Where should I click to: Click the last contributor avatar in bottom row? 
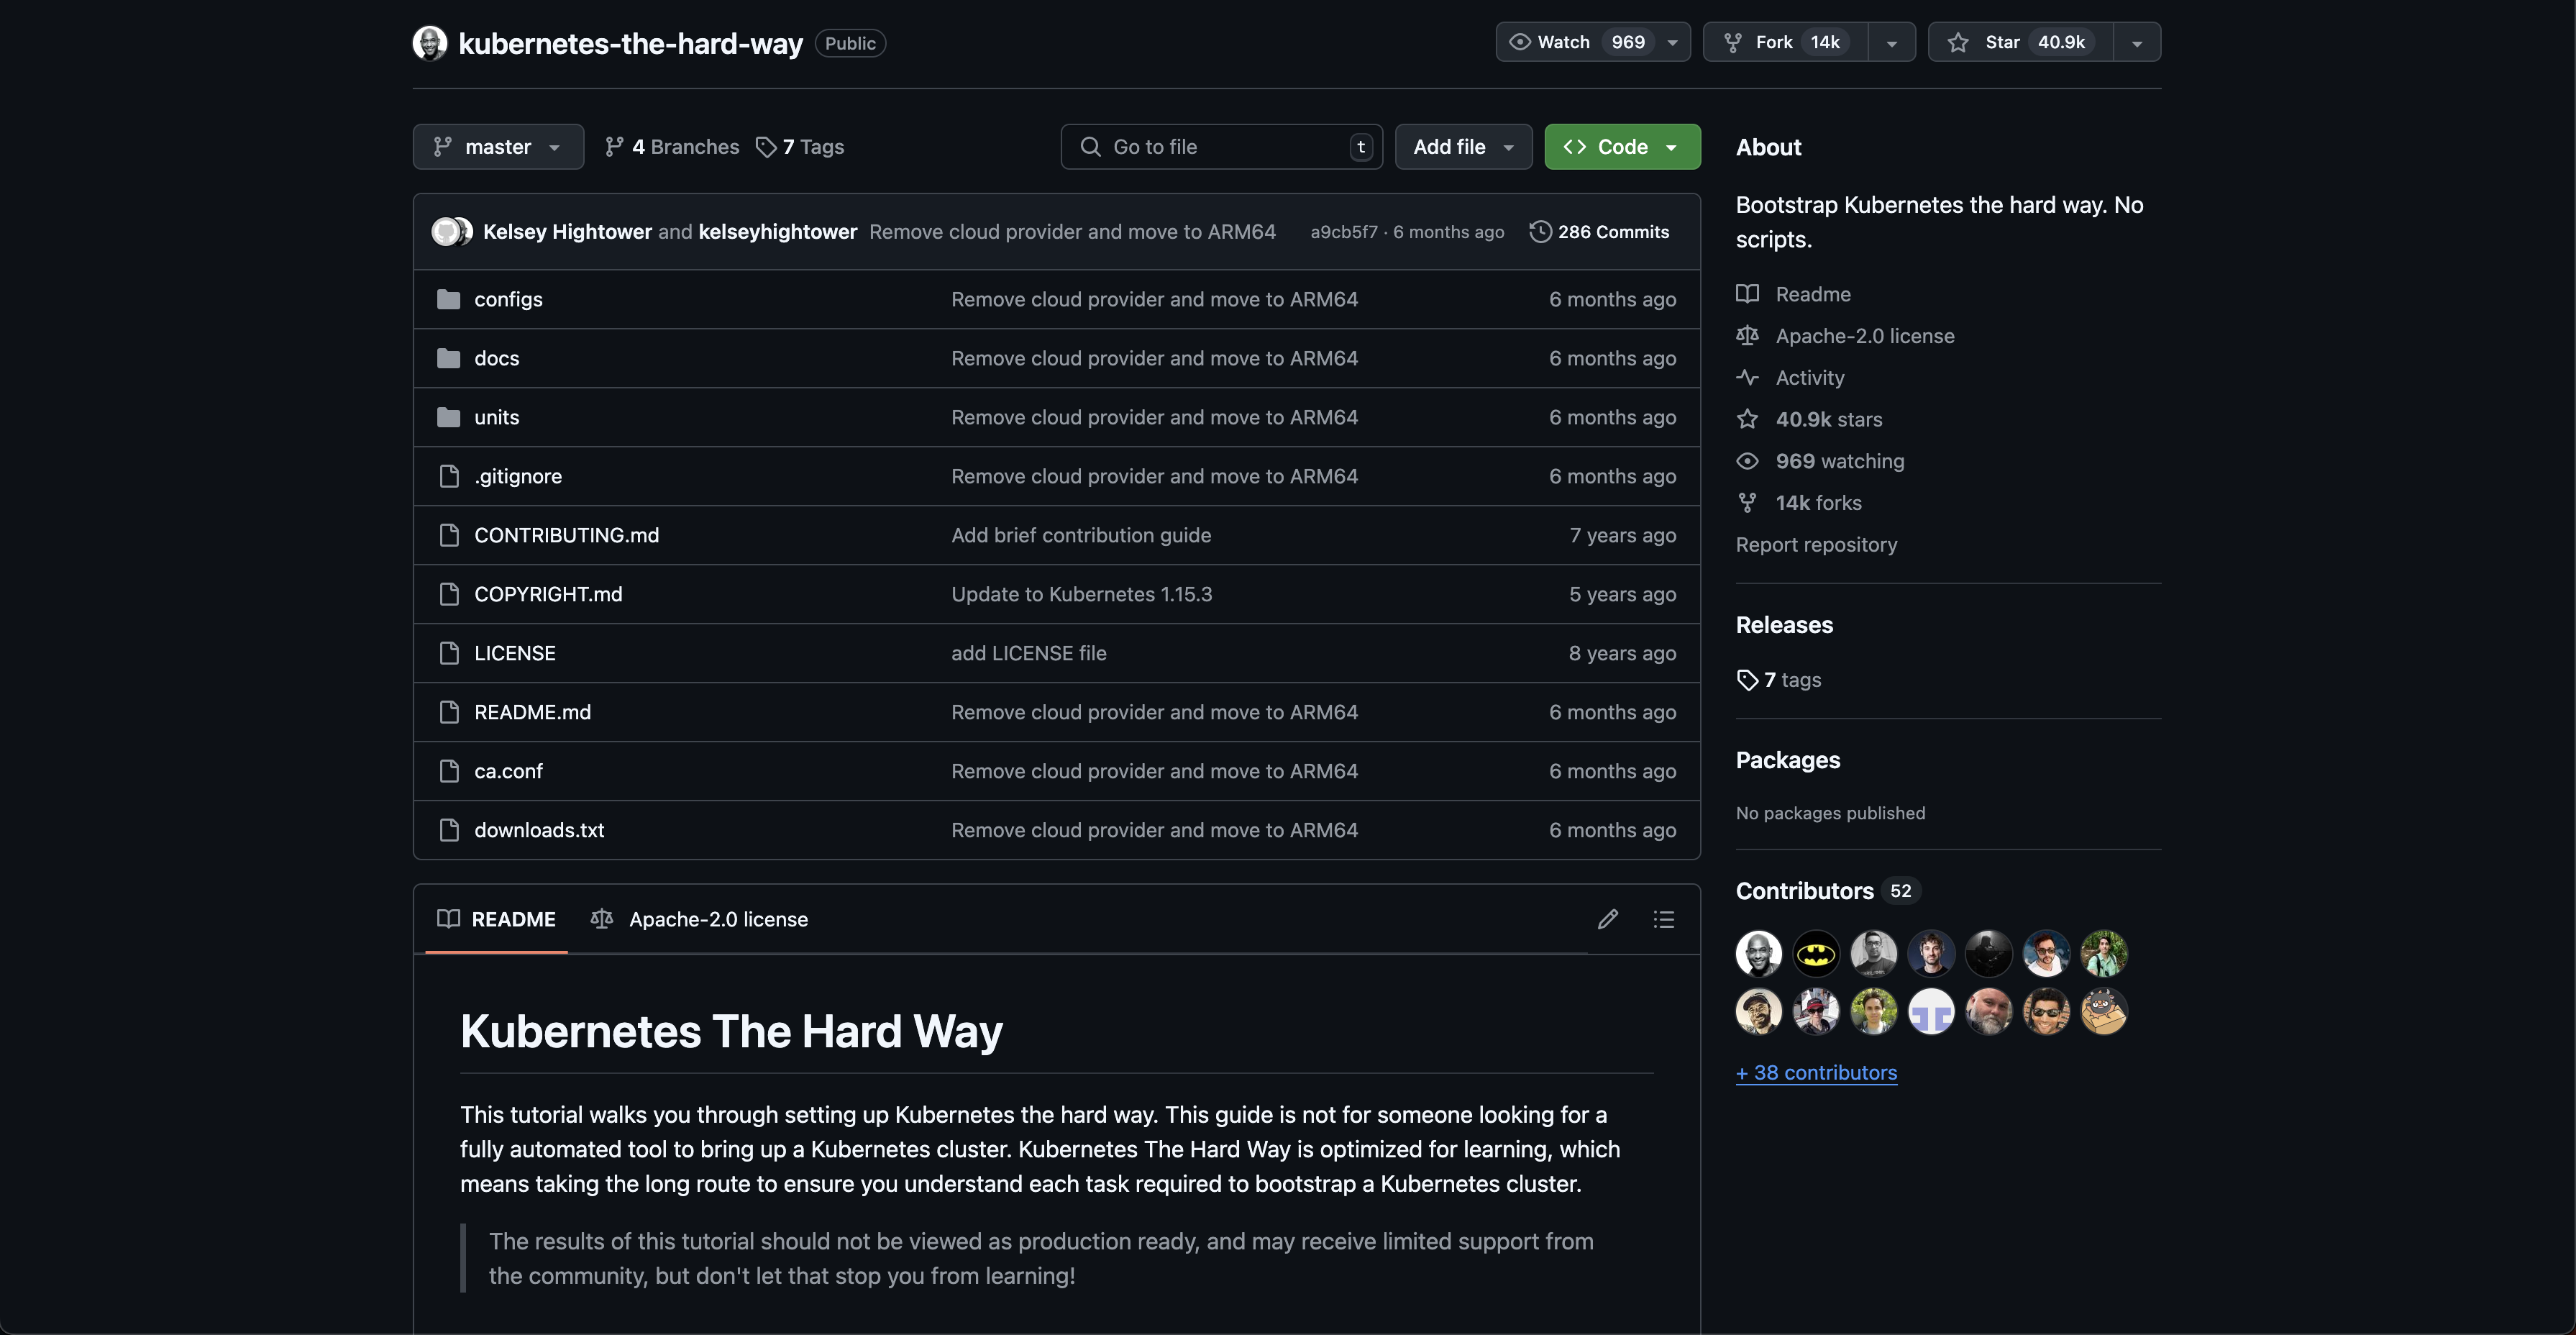click(x=2104, y=1012)
